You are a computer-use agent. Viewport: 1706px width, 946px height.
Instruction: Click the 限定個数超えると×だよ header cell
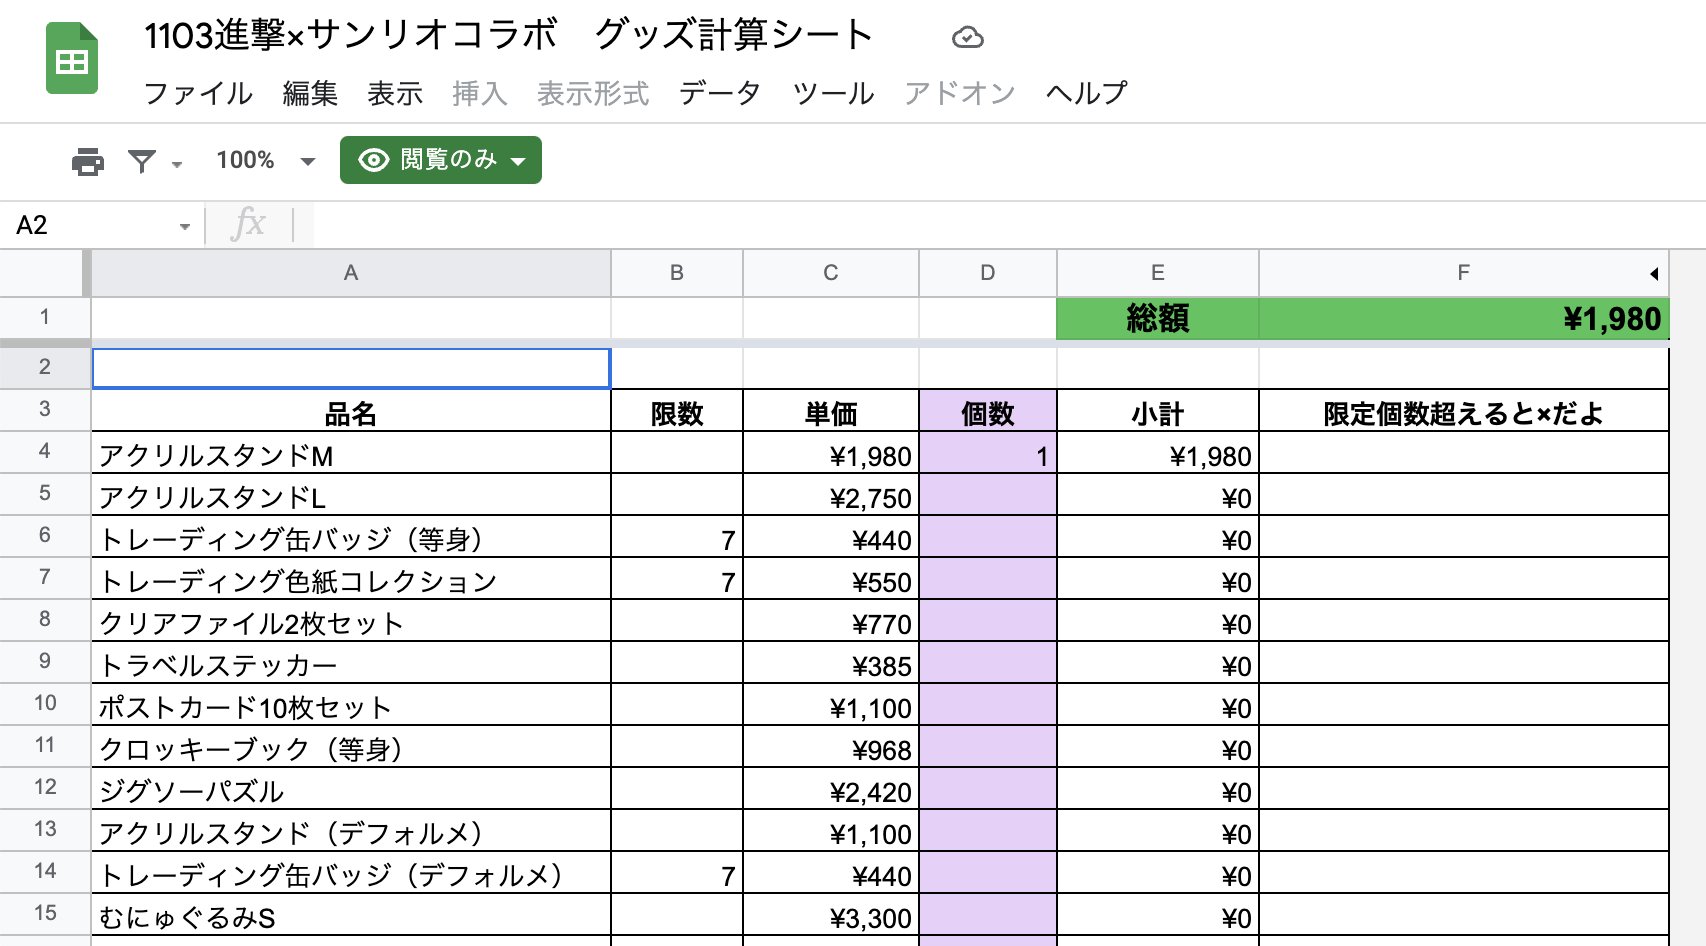click(1464, 411)
